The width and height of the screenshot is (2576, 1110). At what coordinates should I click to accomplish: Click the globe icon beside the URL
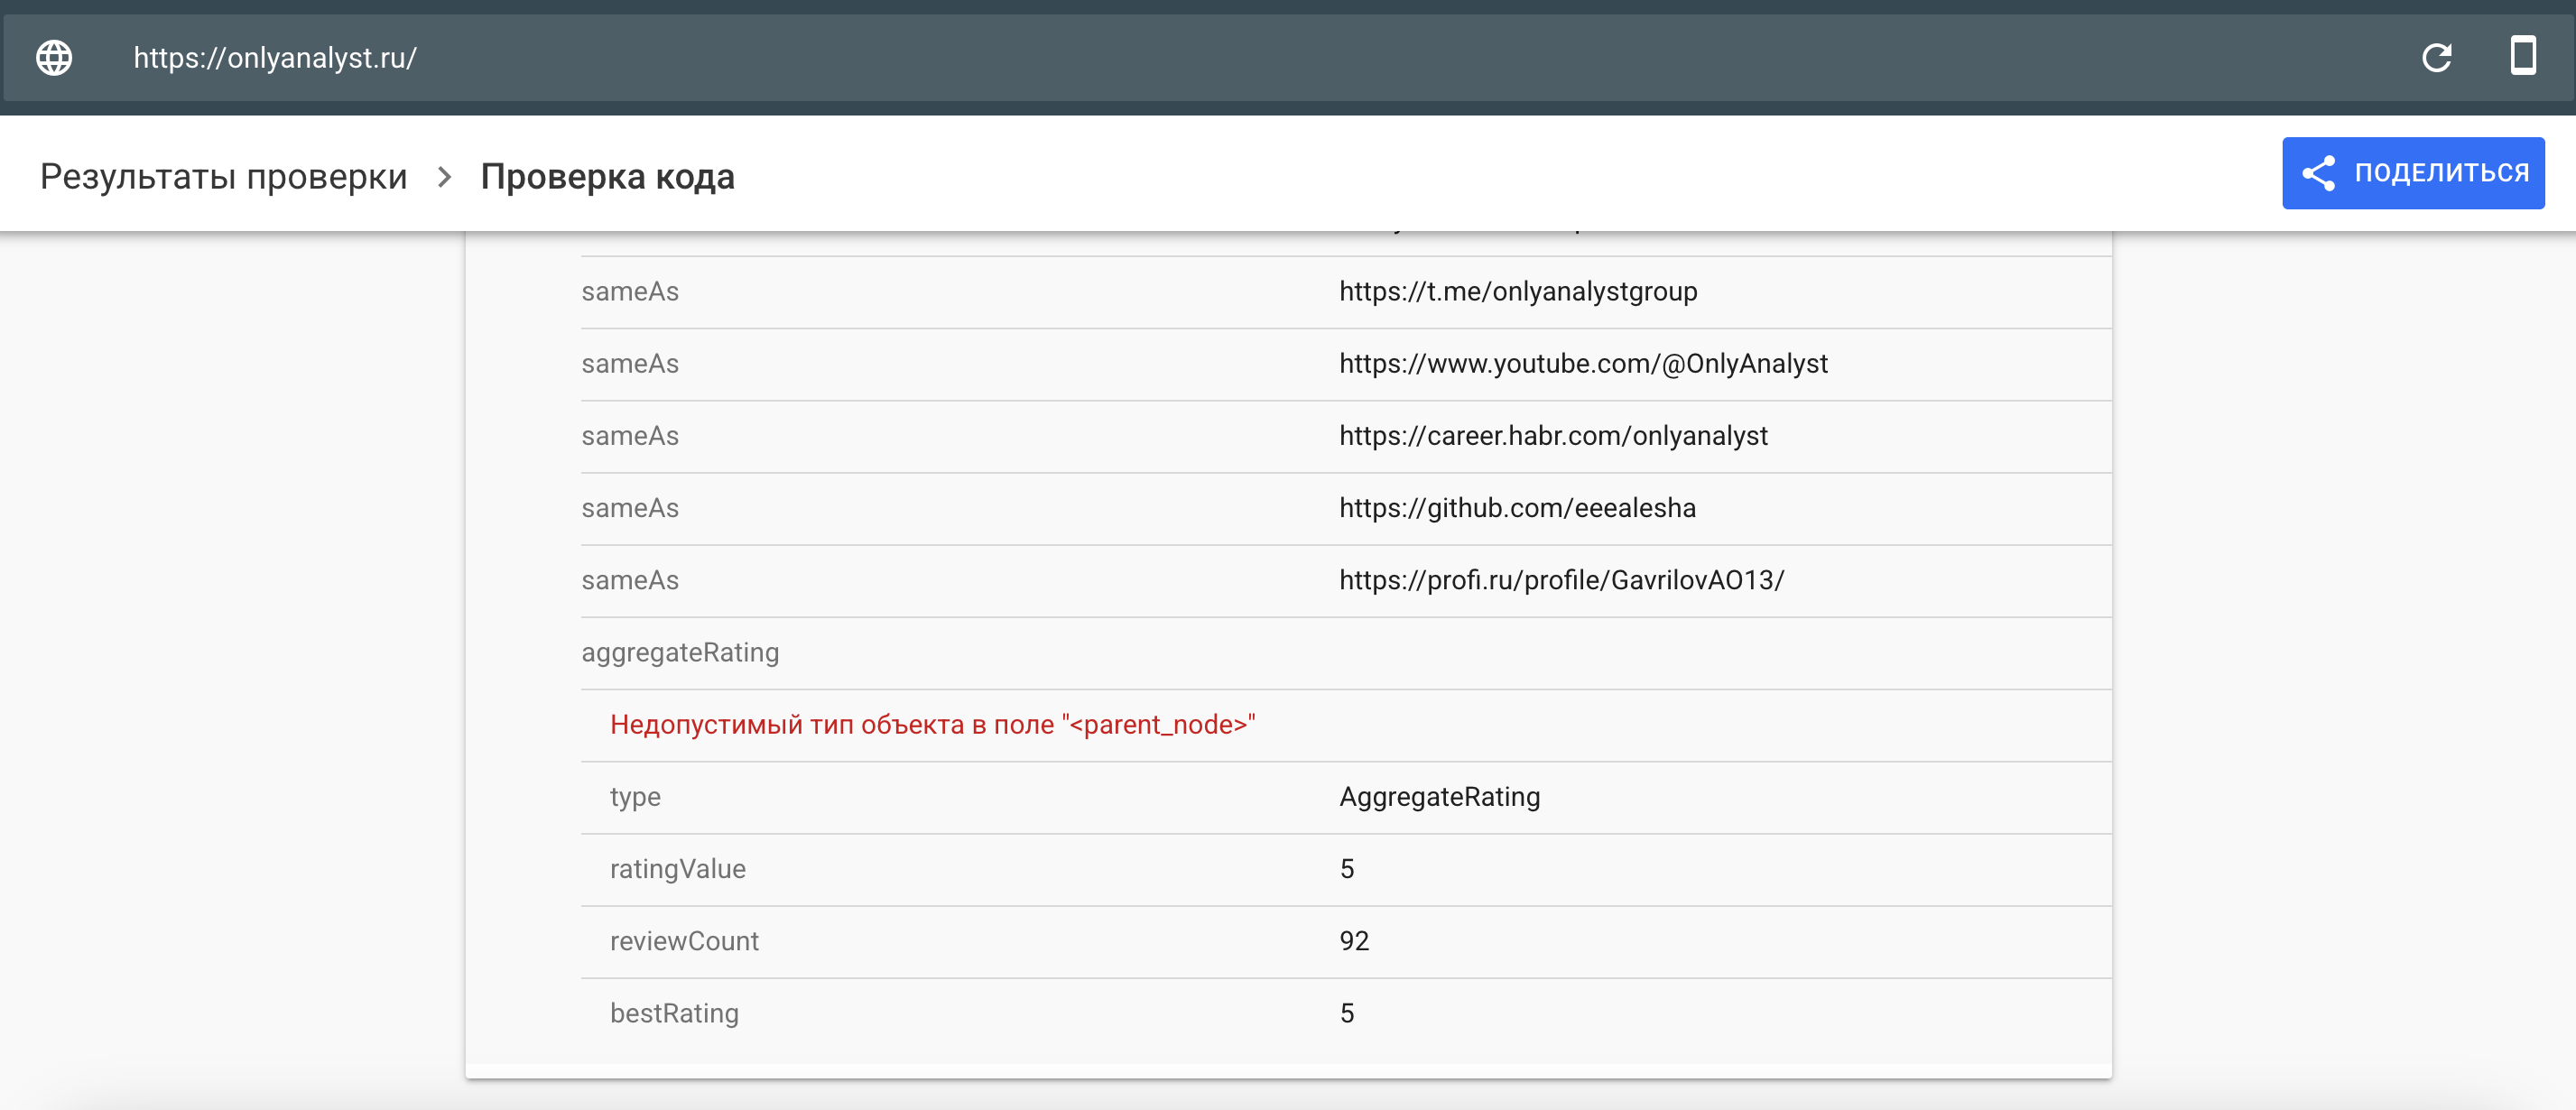(x=54, y=58)
